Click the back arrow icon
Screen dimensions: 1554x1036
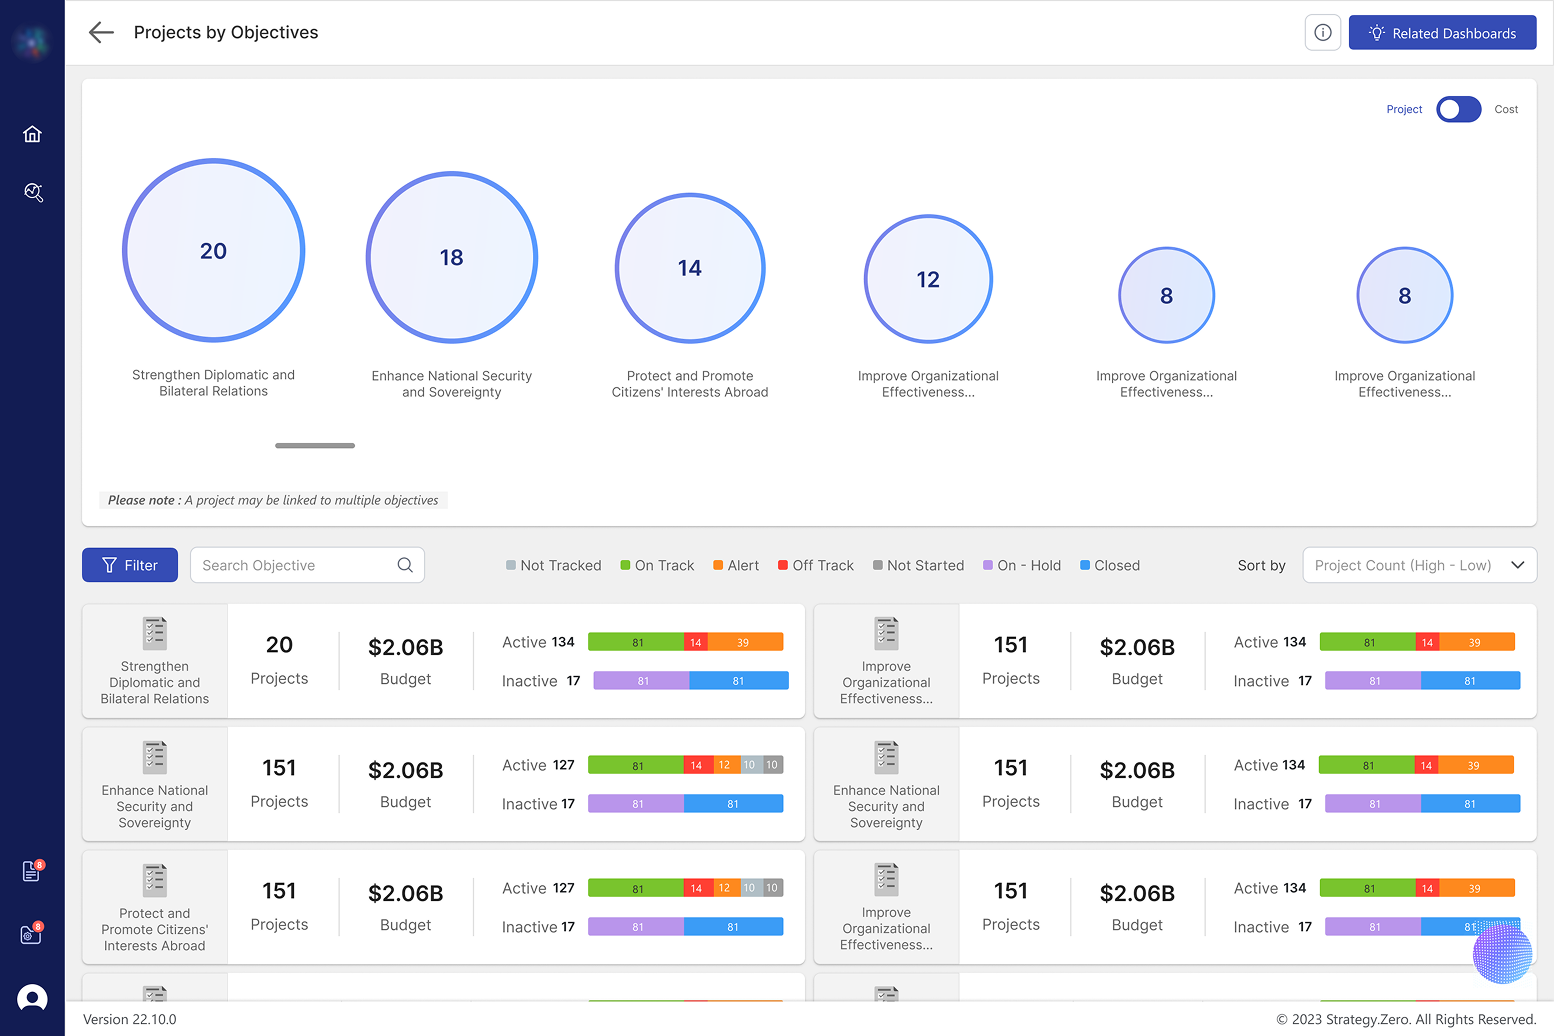click(101, 33)
